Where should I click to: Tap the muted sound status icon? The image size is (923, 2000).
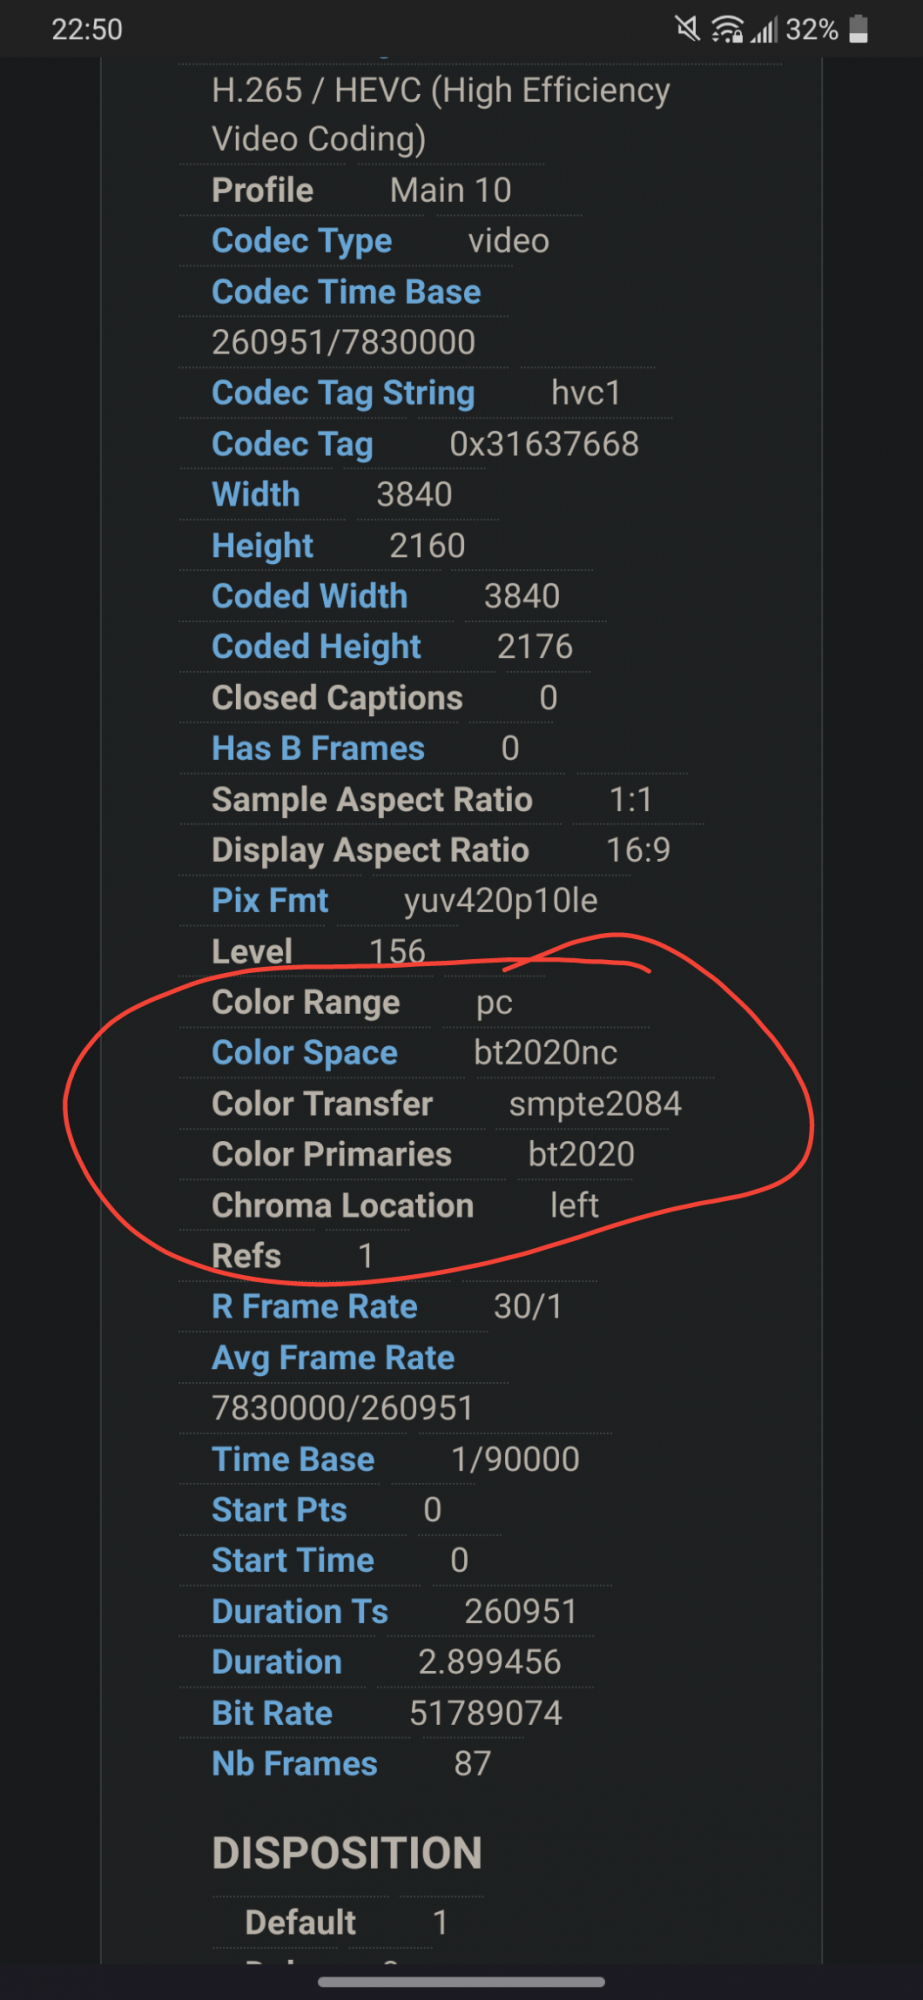pyautogui.click(x=687, y=29)
